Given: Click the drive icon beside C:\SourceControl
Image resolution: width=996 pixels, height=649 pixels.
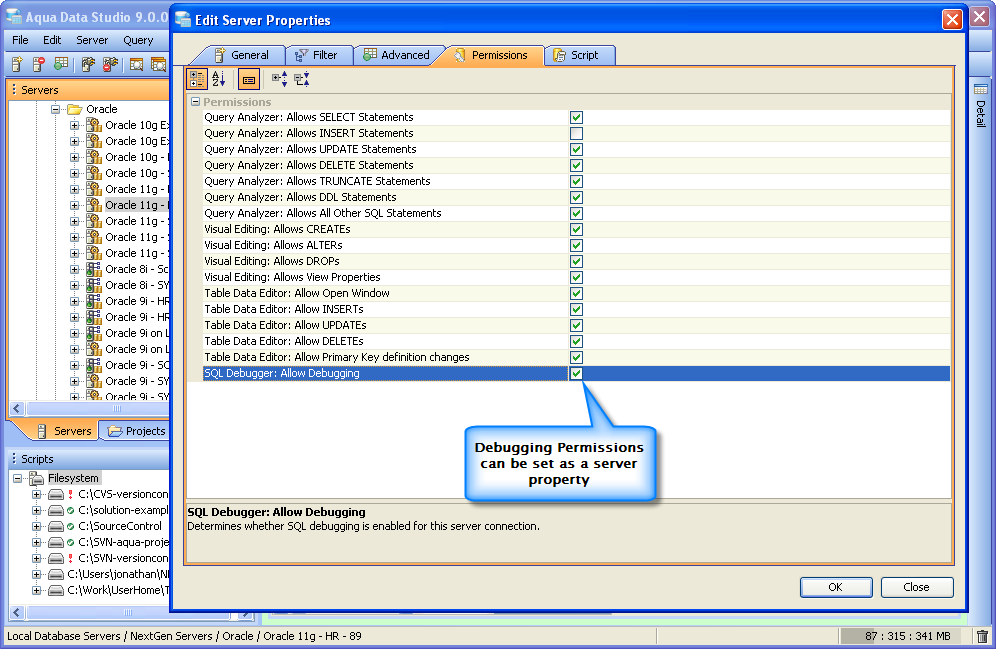Looking at the screenshot, I should [56, 526].
